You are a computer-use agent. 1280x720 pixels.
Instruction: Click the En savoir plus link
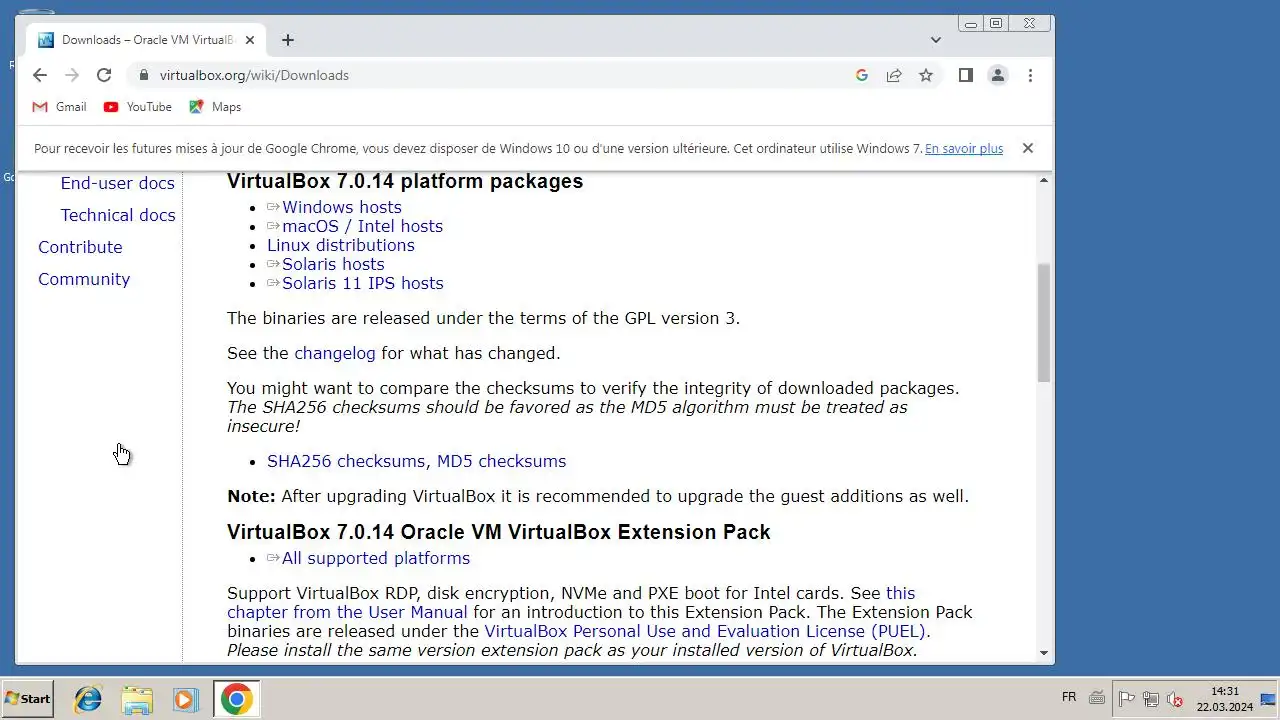tap(964, 148)
